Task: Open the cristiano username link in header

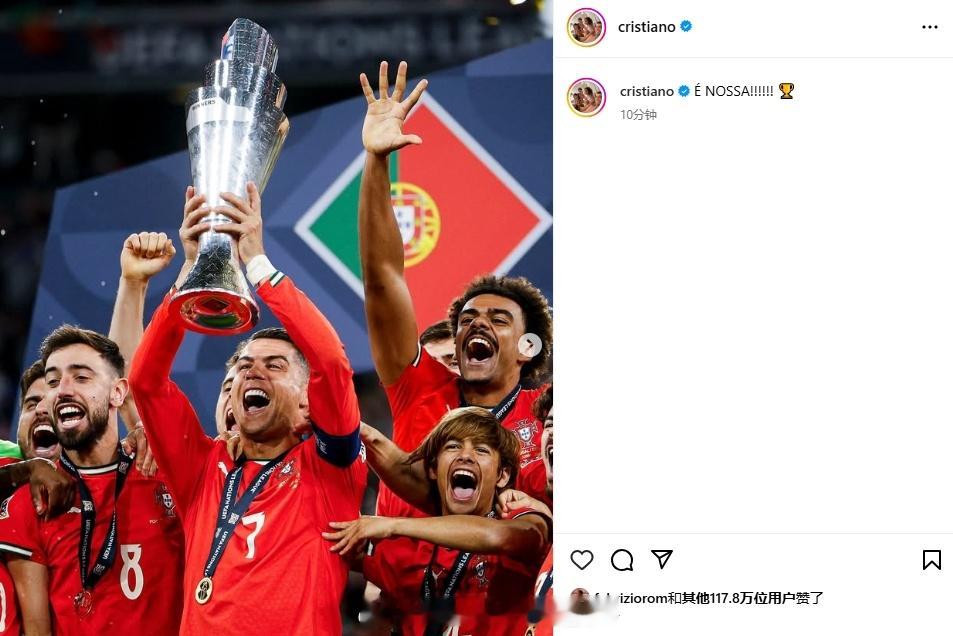Action: click(x=647, y=27)
